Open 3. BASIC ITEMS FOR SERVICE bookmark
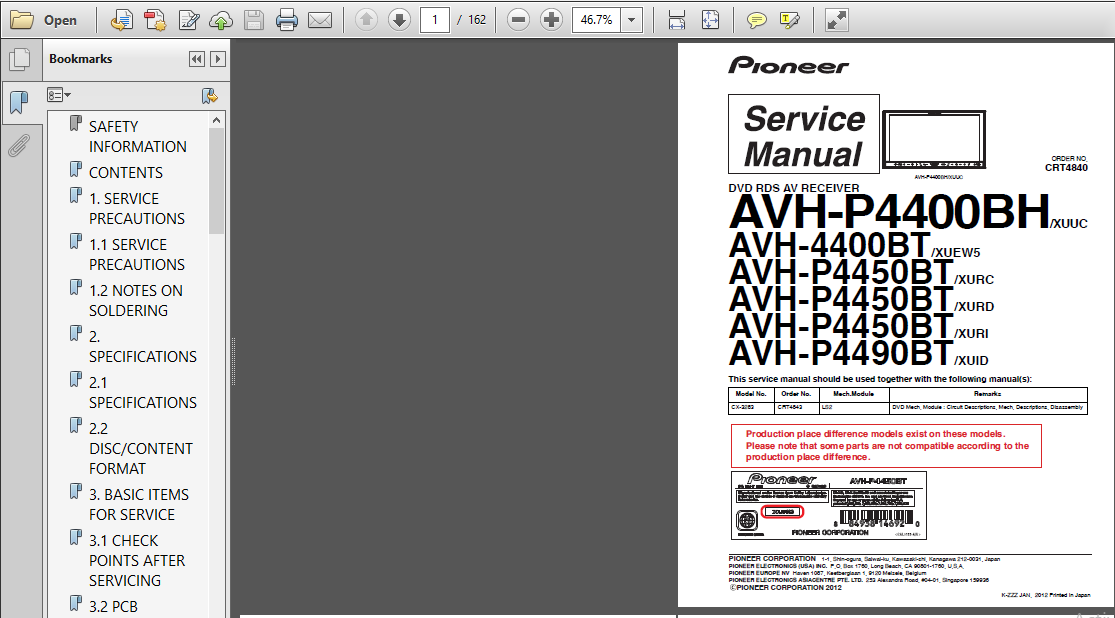Viewport: 1115px width, 618px height. pyautogui.click(x=139, y=504)
